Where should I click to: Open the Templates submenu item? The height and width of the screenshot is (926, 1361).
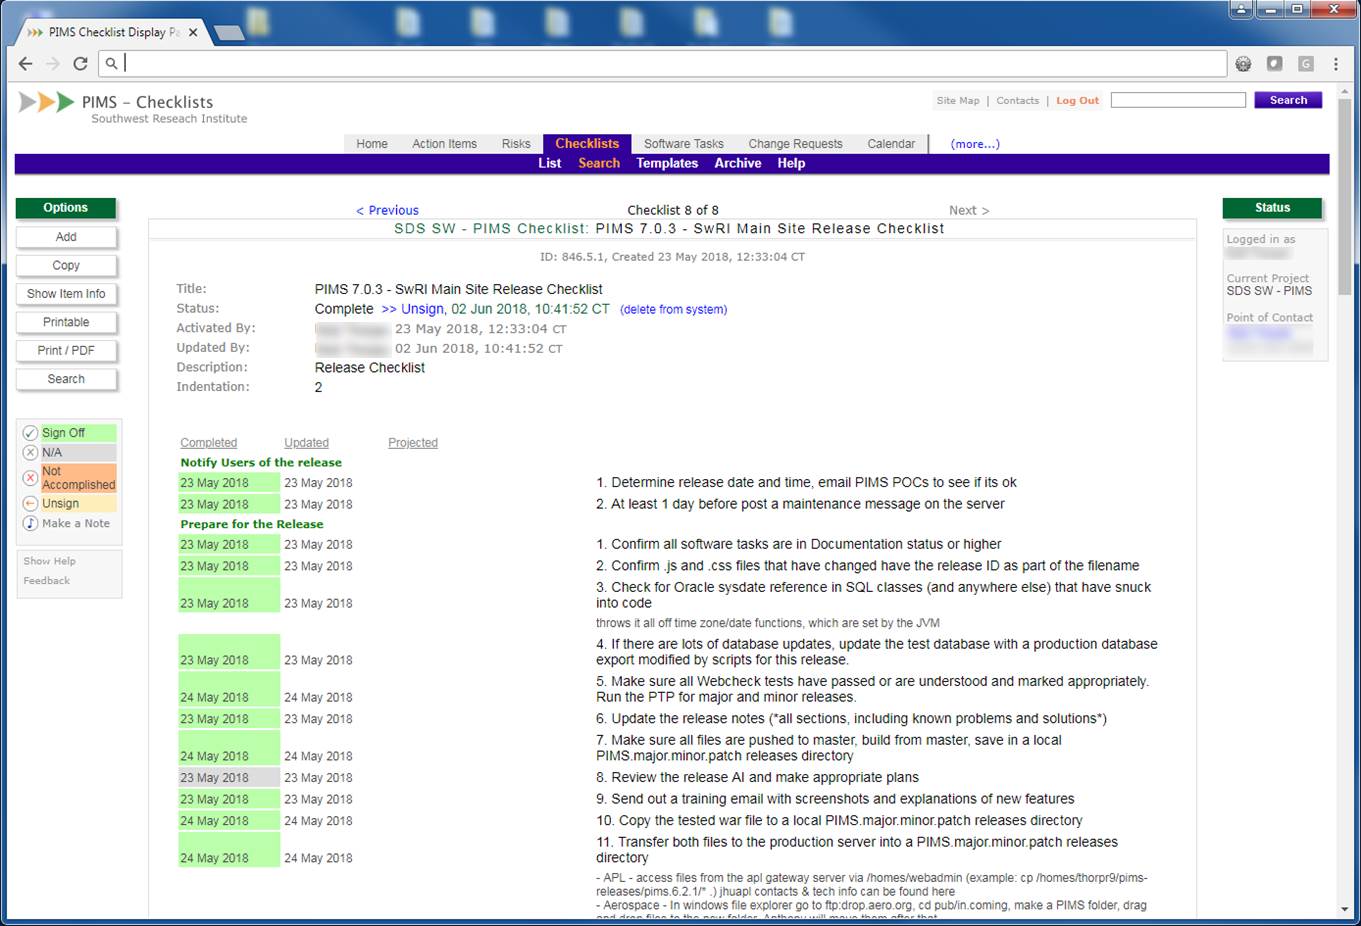point(667,163)
